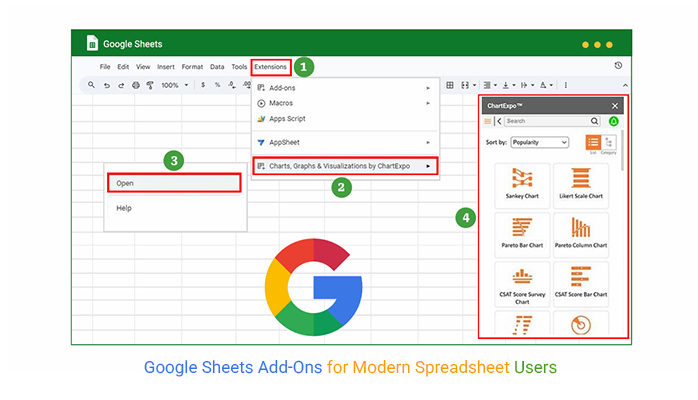
Task: Open horizontal align dropdown arrow
Action: point(495,85)
